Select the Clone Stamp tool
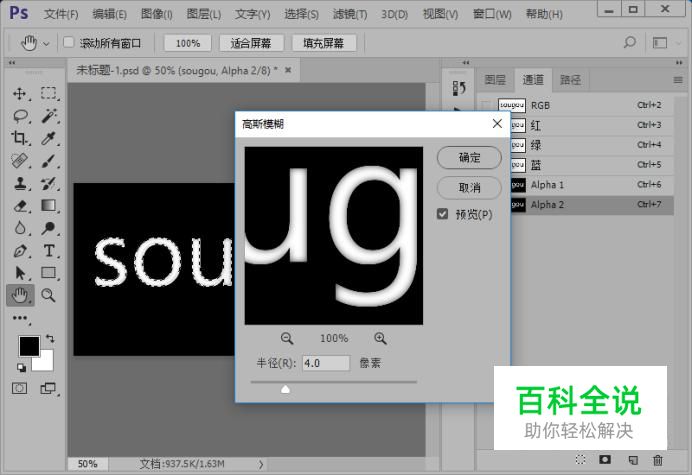 [19, 183]
